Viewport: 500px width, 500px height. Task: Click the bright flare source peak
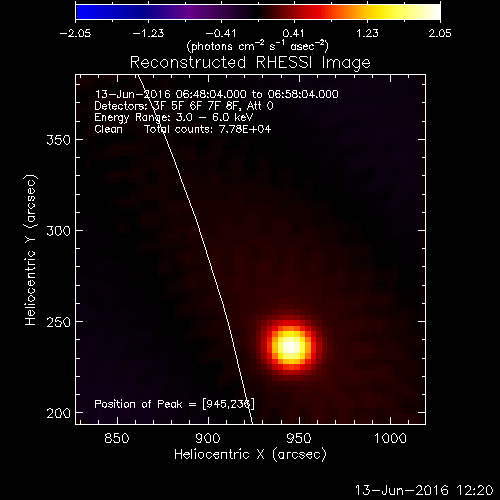point(291,347)
